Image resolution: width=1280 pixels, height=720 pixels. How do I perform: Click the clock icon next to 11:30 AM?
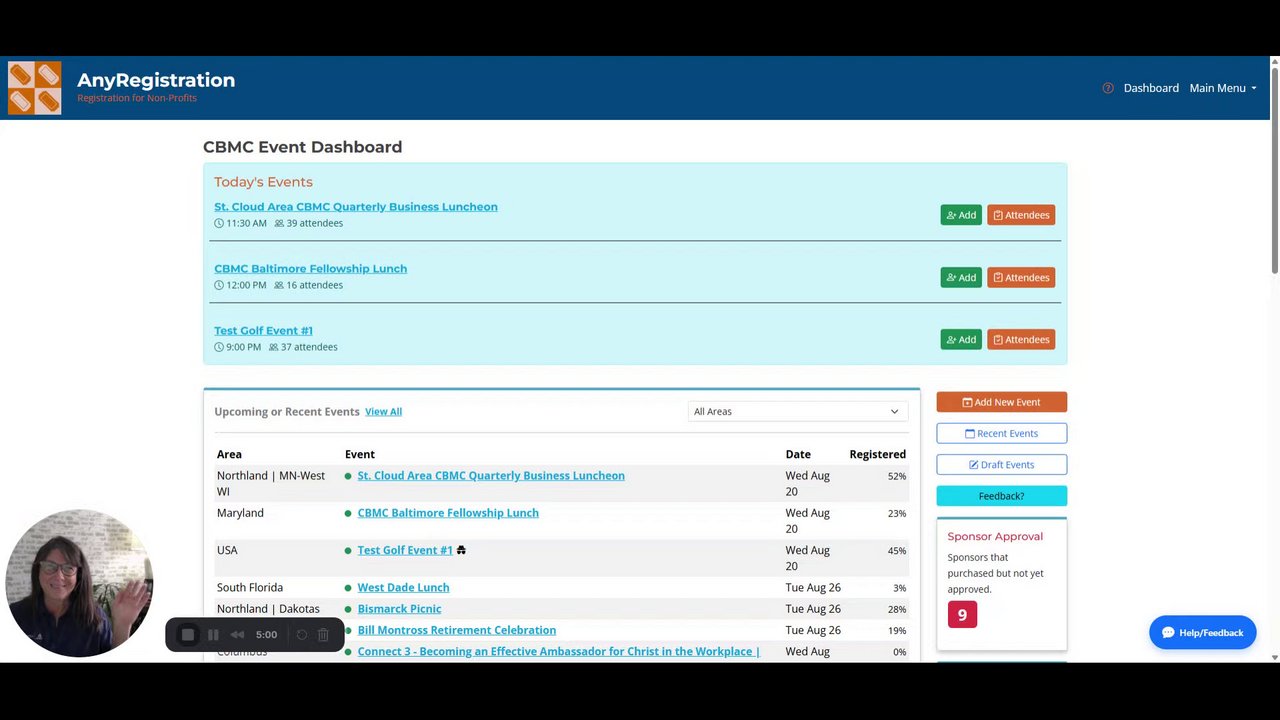coord(219,223)
